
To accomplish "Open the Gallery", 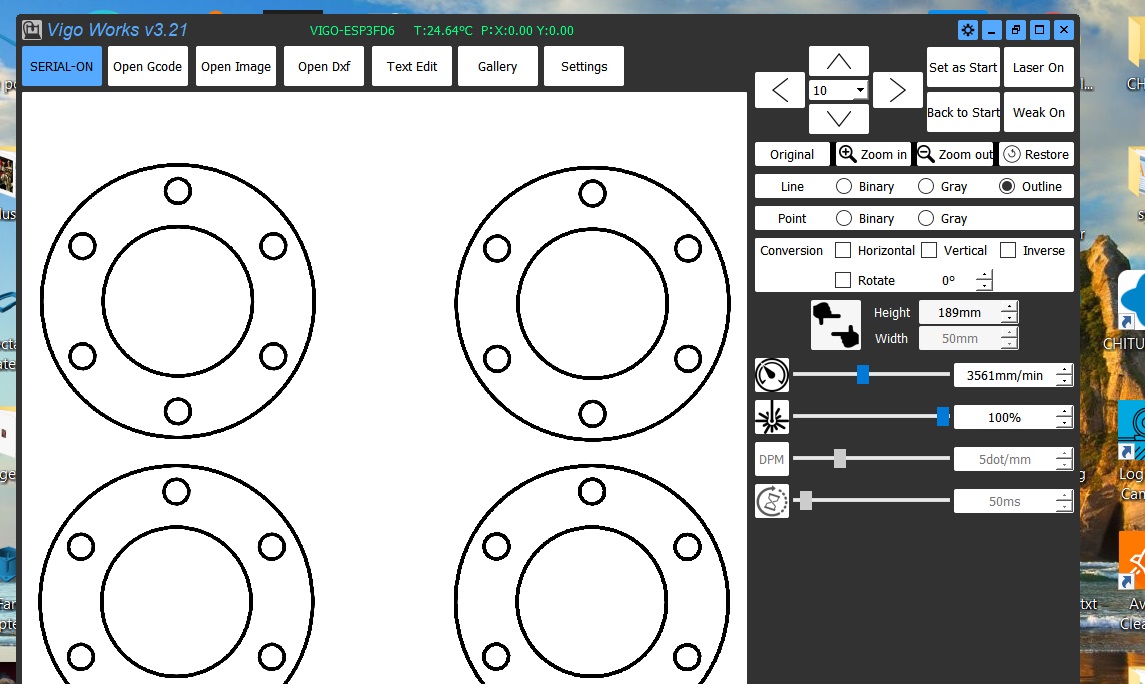I will (x=497, y=66).
